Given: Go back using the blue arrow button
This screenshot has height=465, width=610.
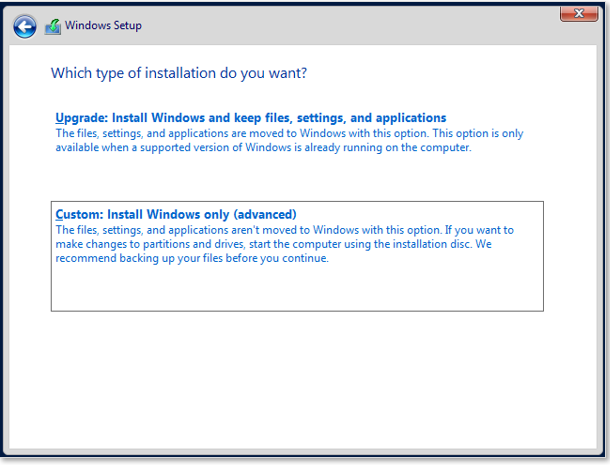Looking at the screenshot, I should pos(25,26).
